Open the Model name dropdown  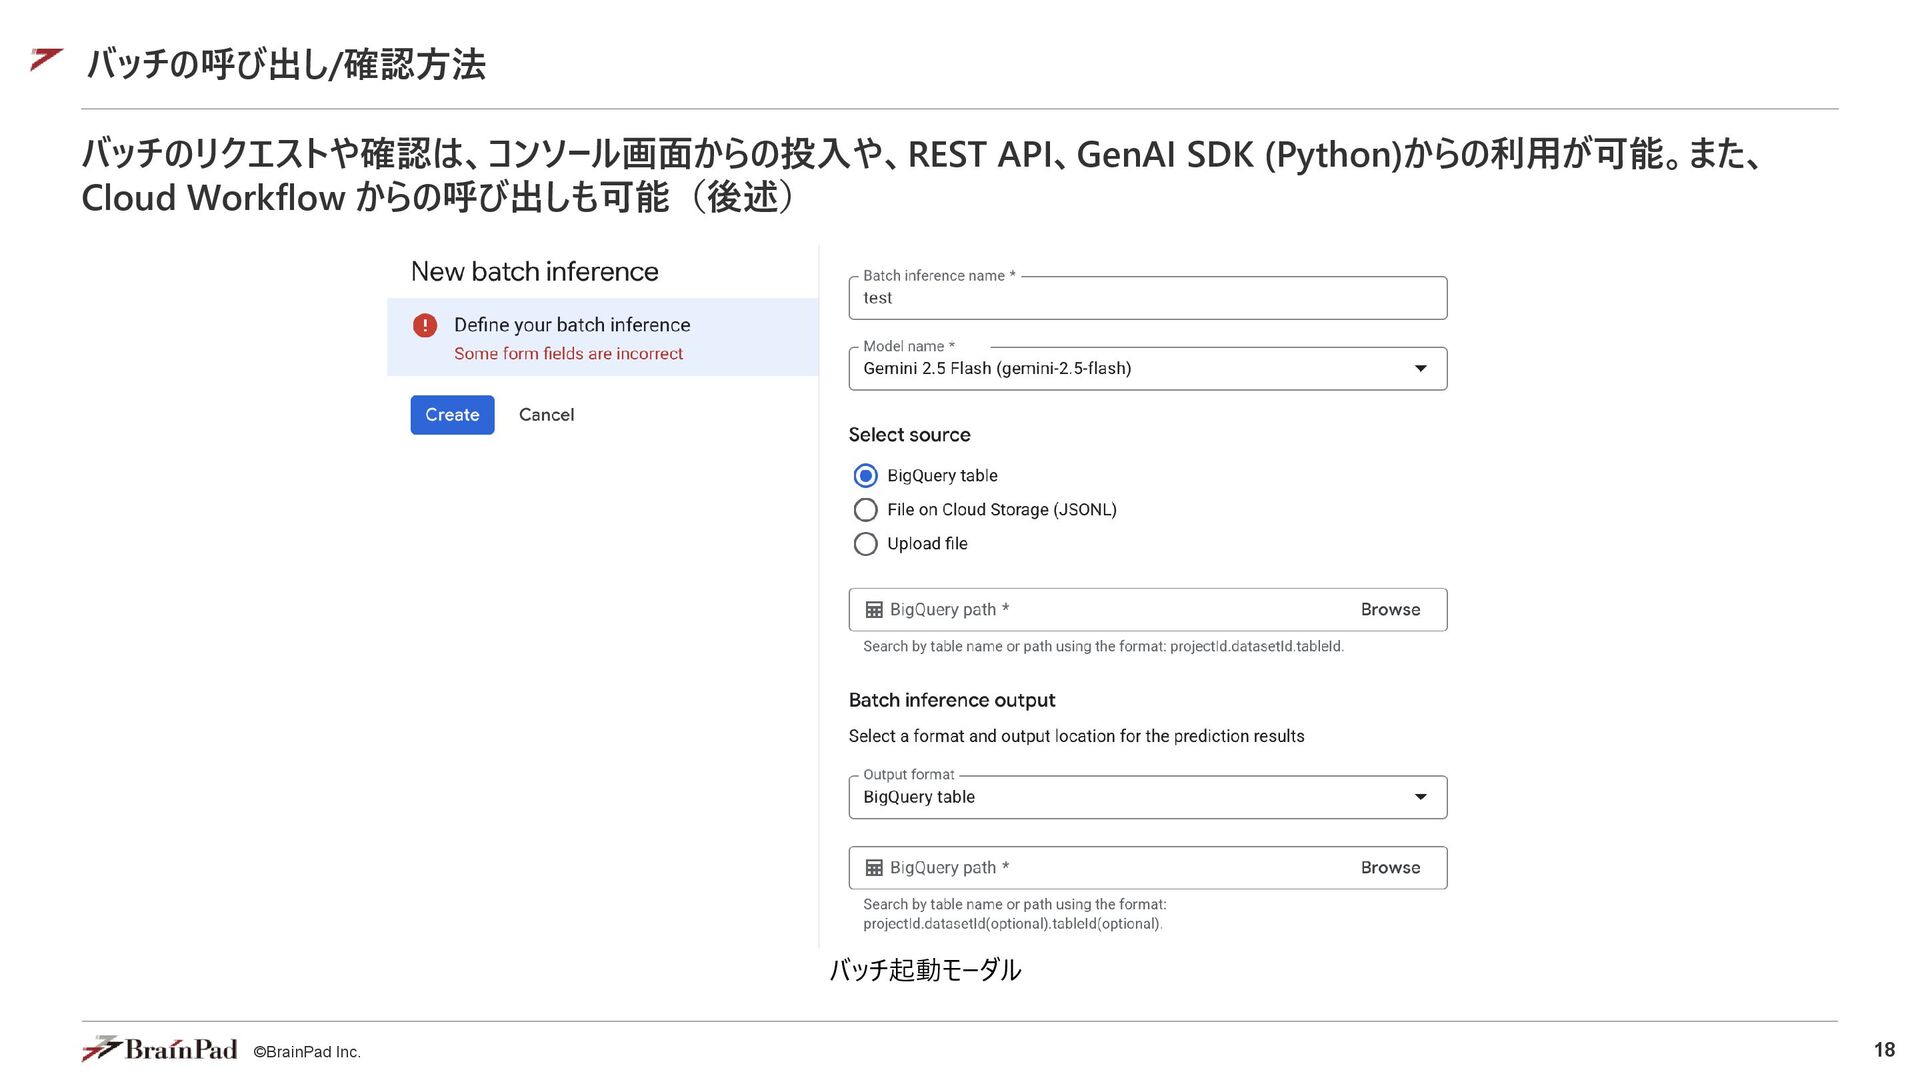click(1148, 368)
